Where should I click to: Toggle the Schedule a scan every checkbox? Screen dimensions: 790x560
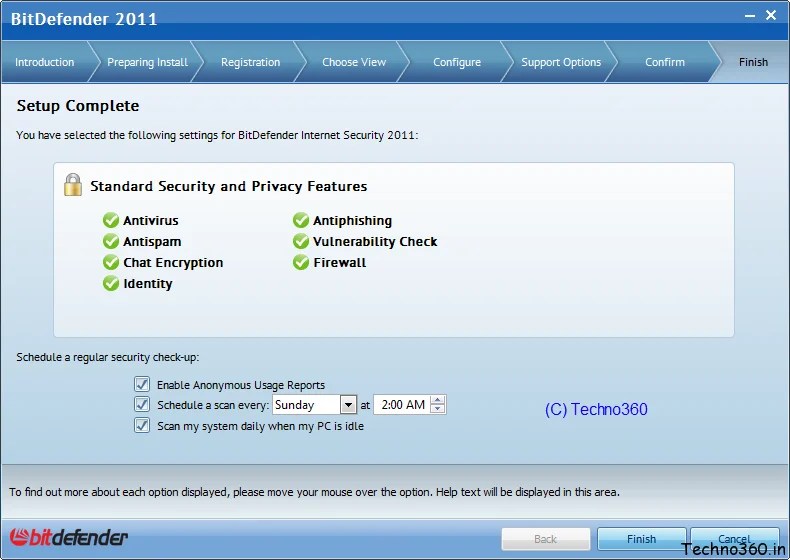pyautogui.click(x=142, y=404)
